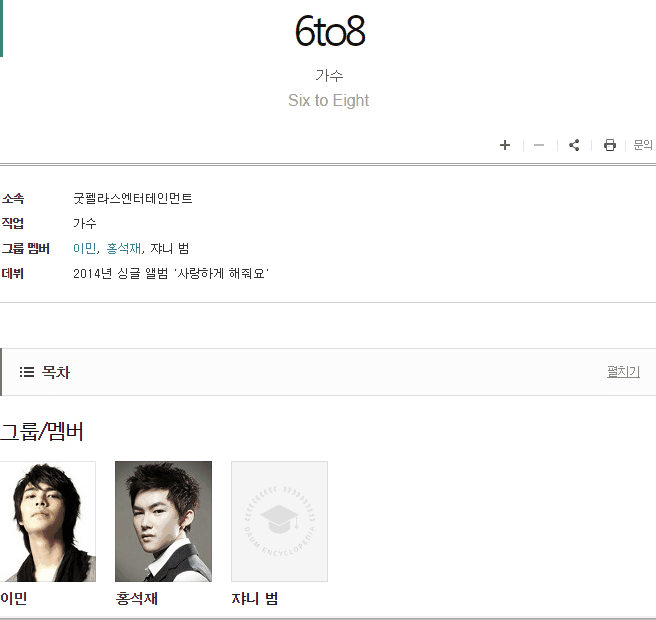This screenshot has height=620, width=656.
Task: Open the 이민 member link
Action: coord(85,248)
